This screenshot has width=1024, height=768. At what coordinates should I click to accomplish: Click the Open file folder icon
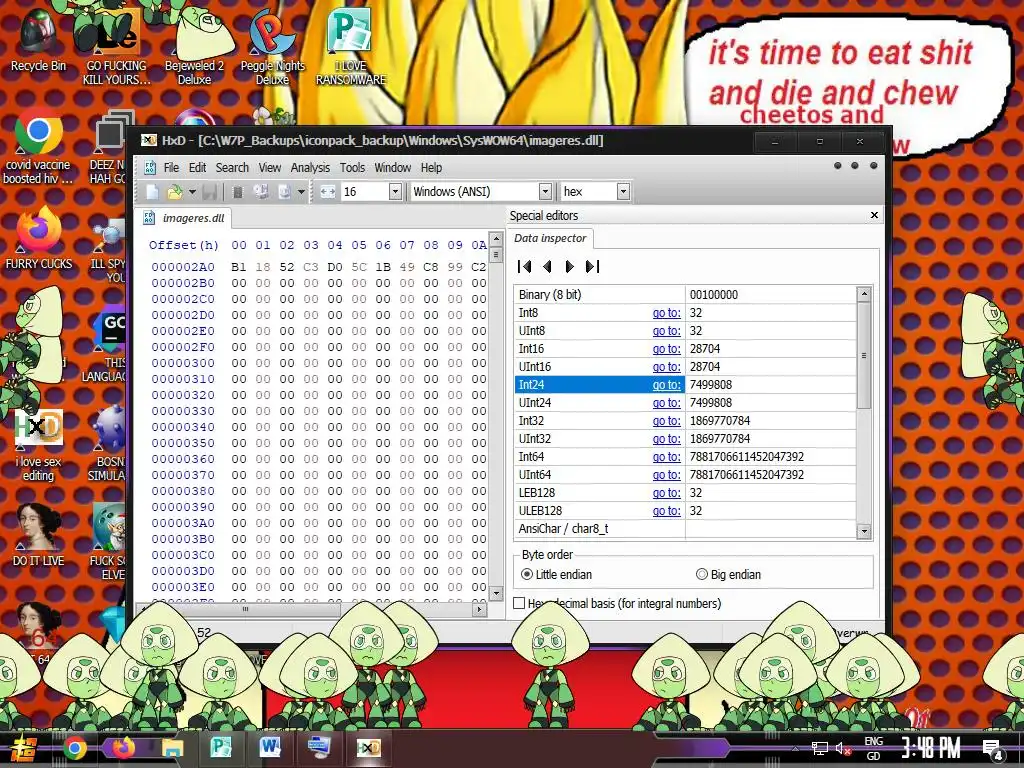tap(174, 192)
